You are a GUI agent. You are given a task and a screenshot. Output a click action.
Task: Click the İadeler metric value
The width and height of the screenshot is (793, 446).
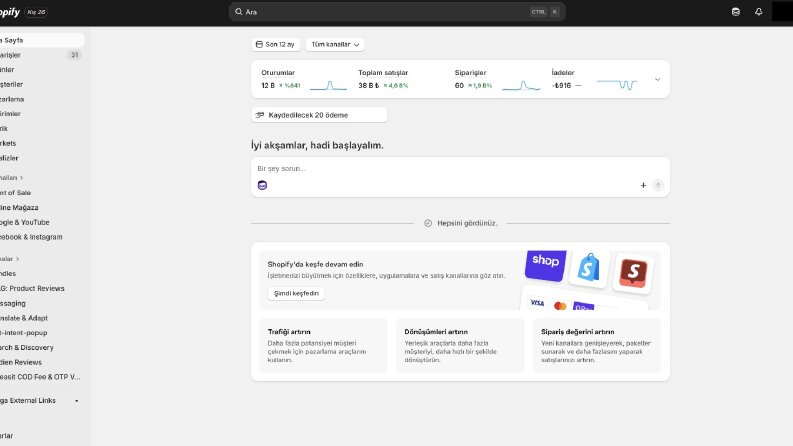tap(561, 85)
